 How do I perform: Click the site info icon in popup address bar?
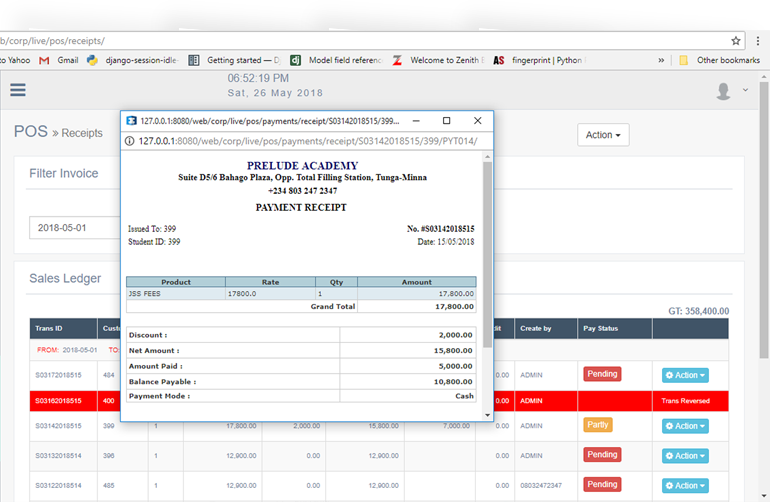pyautogui.click(x=131, y=141)
